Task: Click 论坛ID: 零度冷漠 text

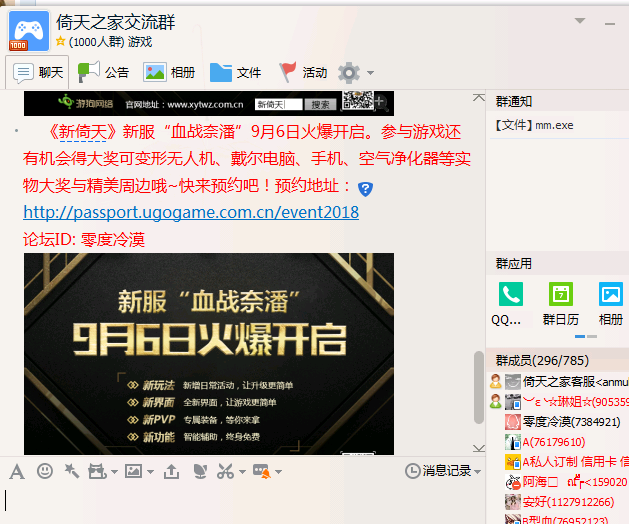Action: click(x=84, y=240)
